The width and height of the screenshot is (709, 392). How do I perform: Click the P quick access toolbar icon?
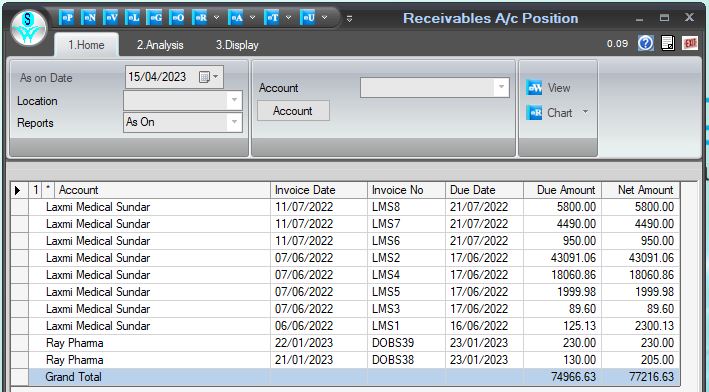pos(67,18)
